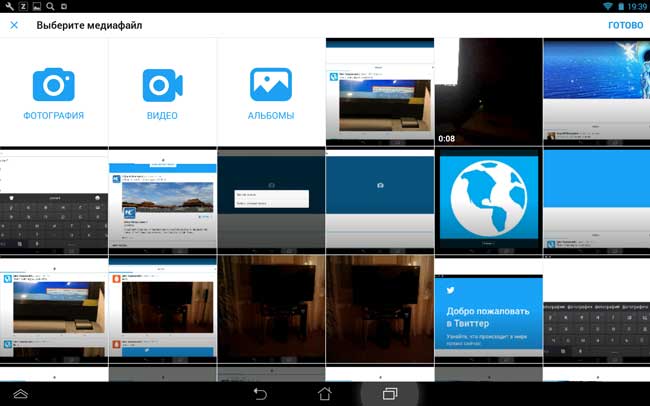The image size is (650, 406).
Task: Tap the camera icon for Фотография
Action: [x=54, y=86]
